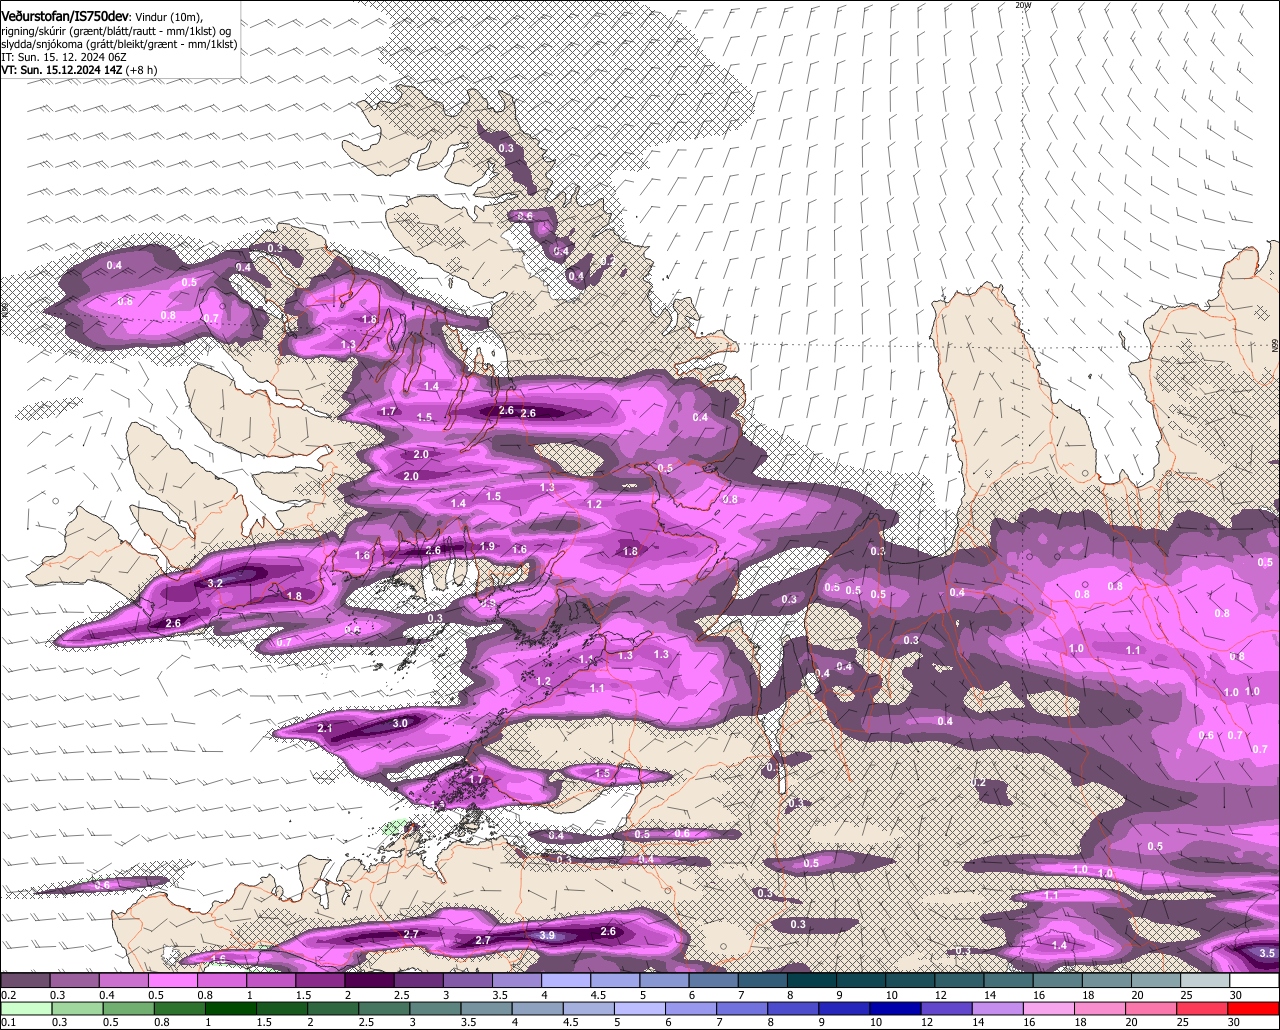Screen dimensions: 1280x1030
Task: Click the '30' label in the snow legend row
Action: [x=1237, y=995]
